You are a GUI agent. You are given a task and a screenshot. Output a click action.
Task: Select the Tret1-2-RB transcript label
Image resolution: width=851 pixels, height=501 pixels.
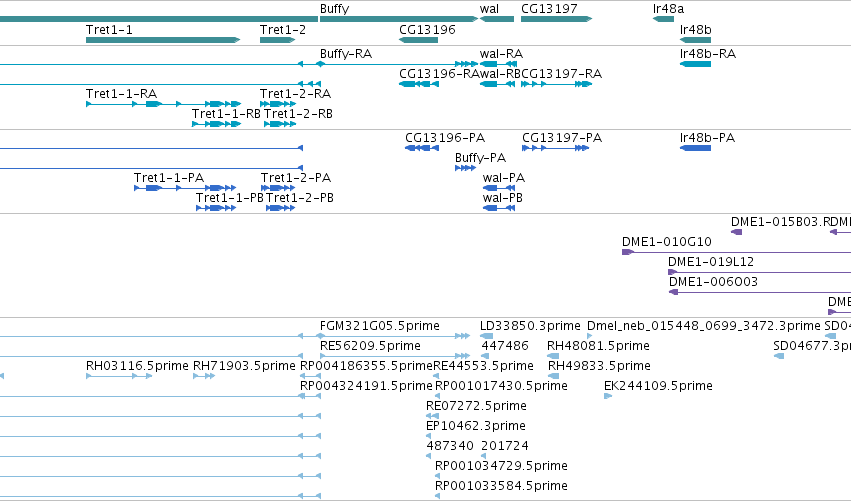point(298,114)
